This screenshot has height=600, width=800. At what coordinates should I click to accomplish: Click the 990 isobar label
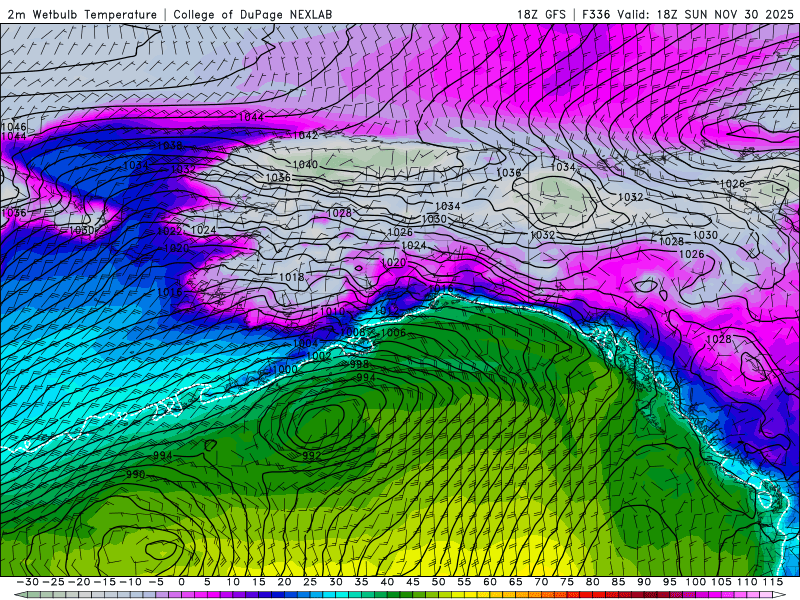click(x=136, y=474)
